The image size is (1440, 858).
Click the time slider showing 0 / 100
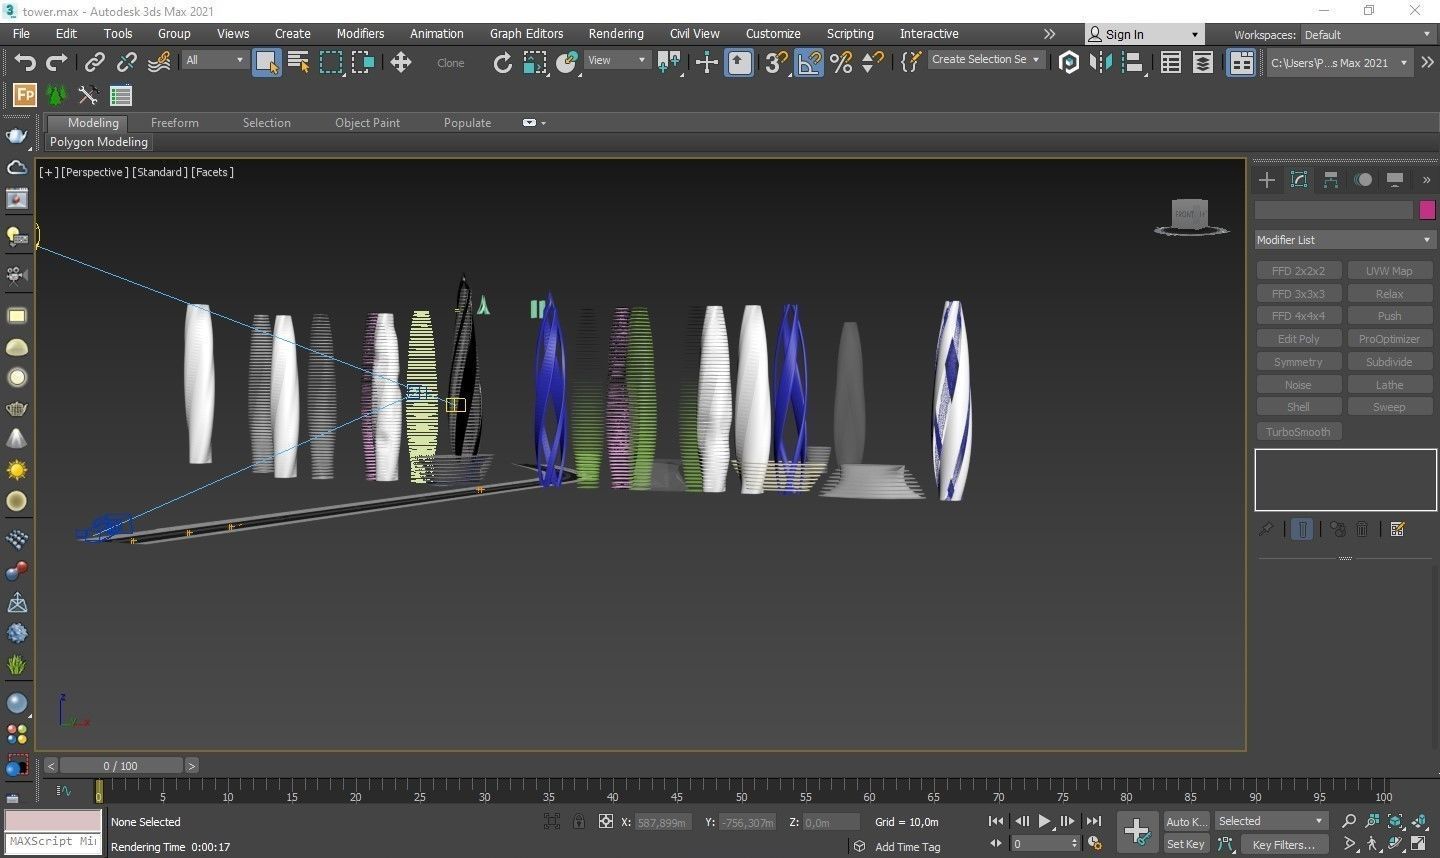(121, 766)
